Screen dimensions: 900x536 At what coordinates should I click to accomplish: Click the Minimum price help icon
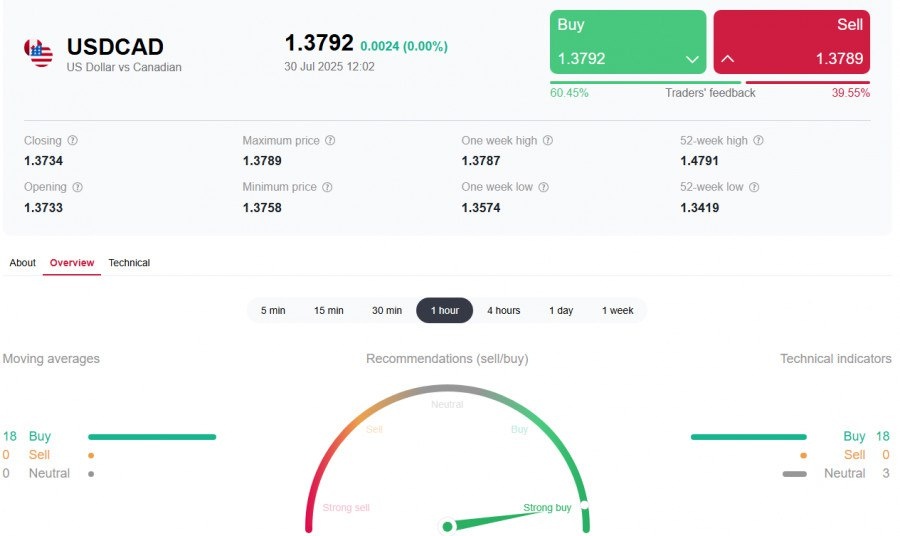(x=327, y=187)
